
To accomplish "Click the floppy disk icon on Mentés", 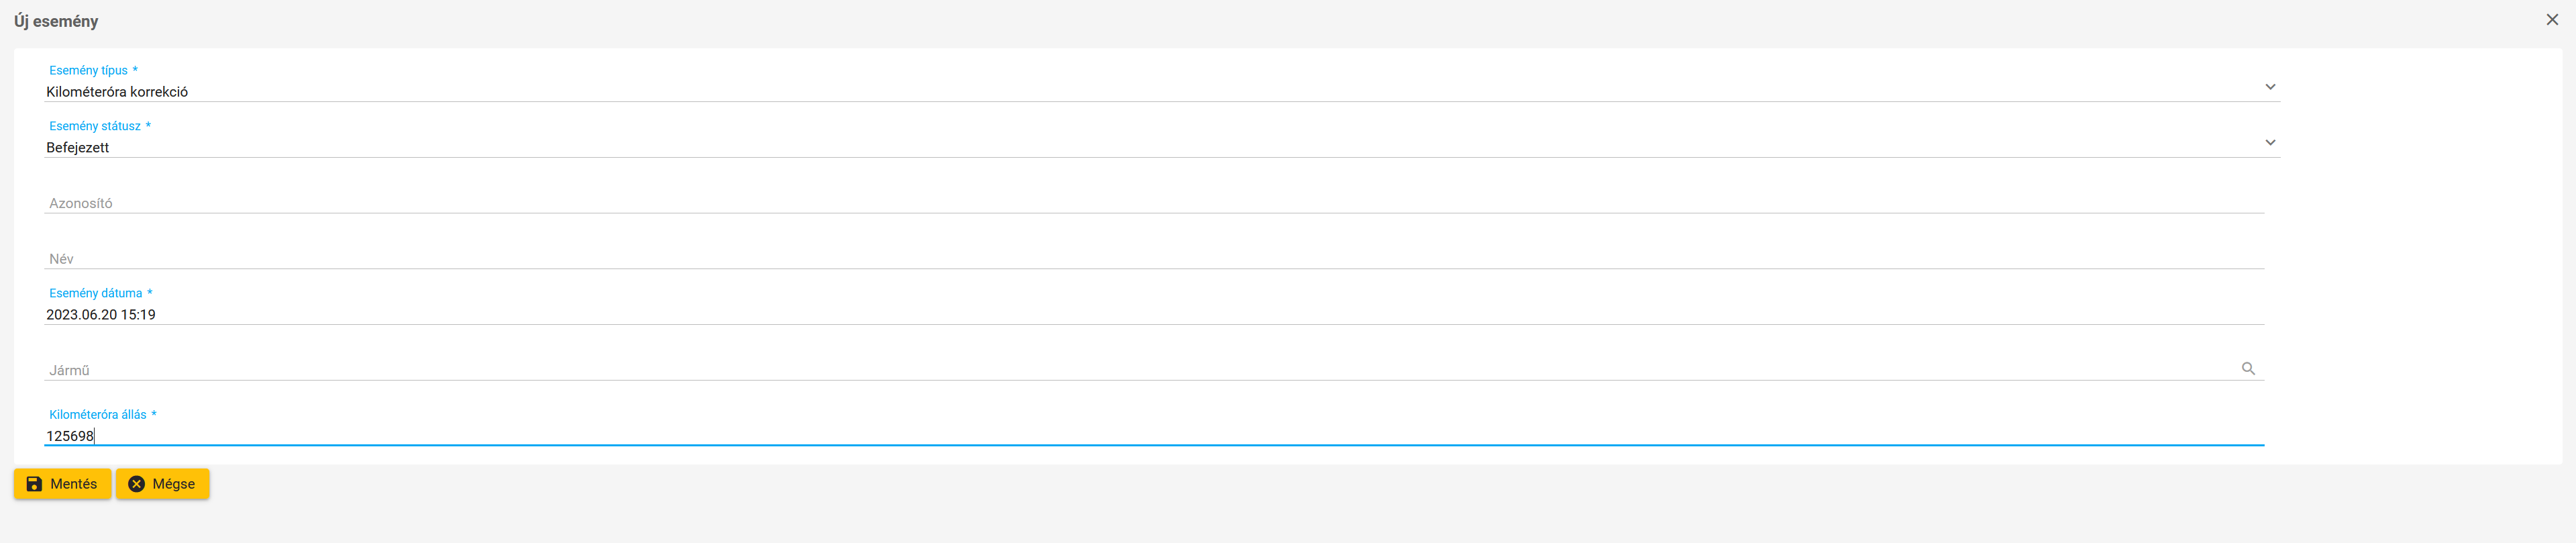I will pos(34,484).
